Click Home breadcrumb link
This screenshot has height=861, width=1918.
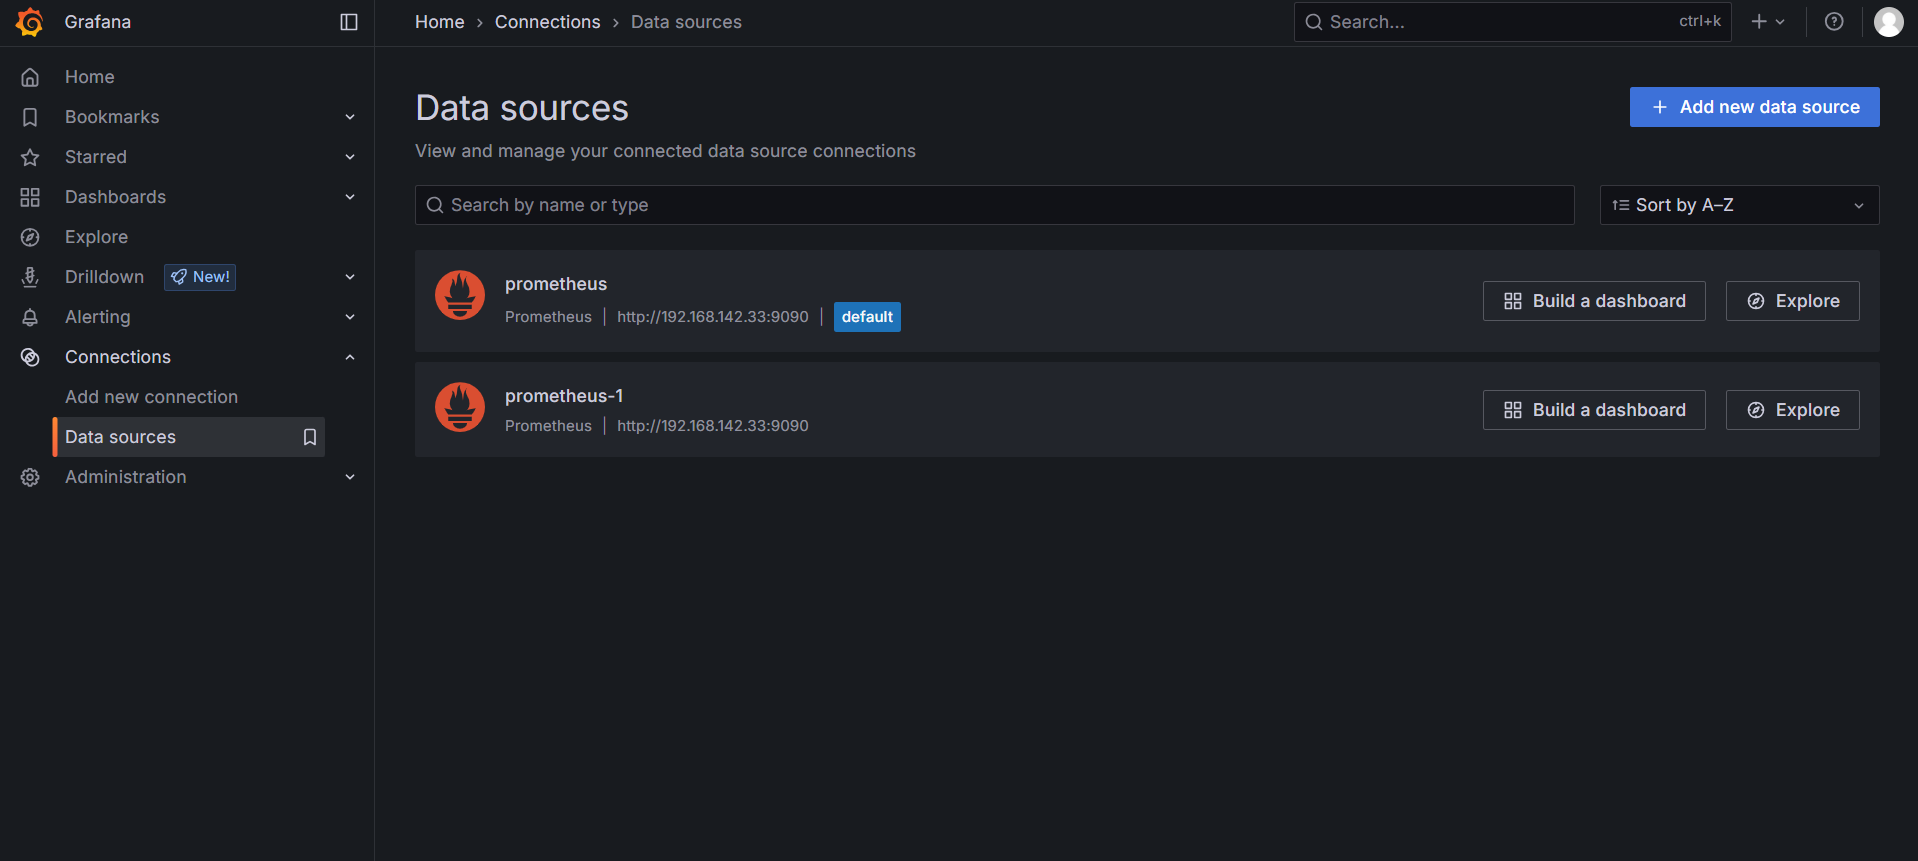[440, 22]
